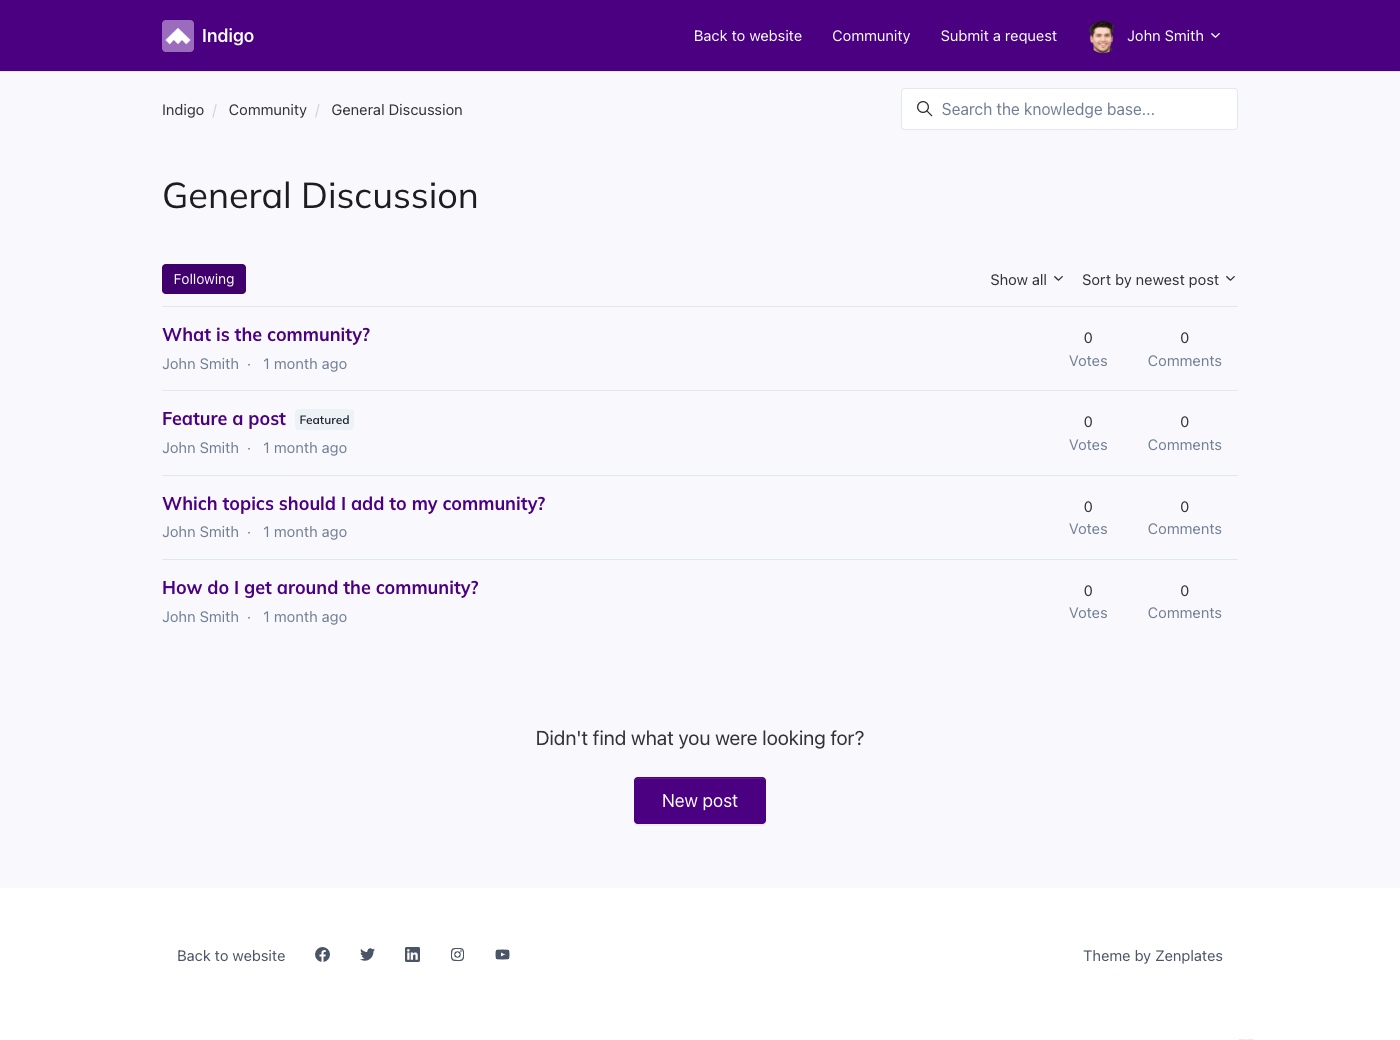1400x1040 pixels.
Task: Open the LinkedIn icon in footer
Action: (412, 955)
